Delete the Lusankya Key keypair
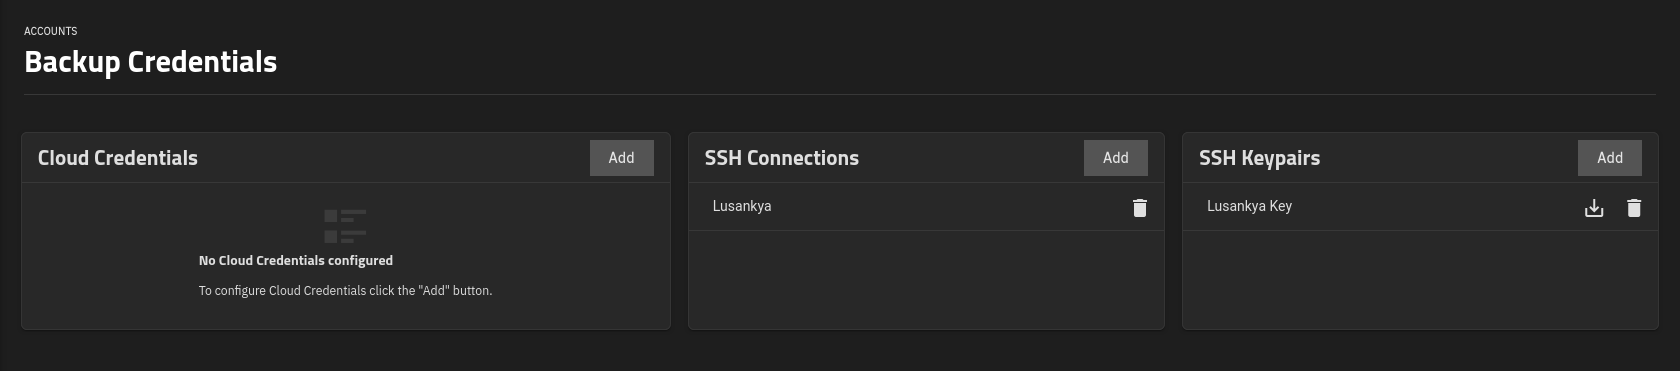Image resolution: width=1680 pixels, height=371 pixels. (1634, 208)
